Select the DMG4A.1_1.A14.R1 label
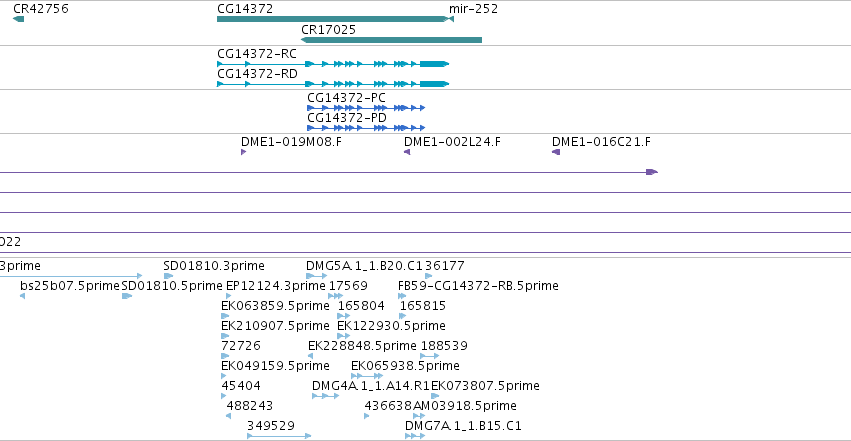Image resolution: width=851 pixels, height=441 pixels. click(x=371, y=386)
